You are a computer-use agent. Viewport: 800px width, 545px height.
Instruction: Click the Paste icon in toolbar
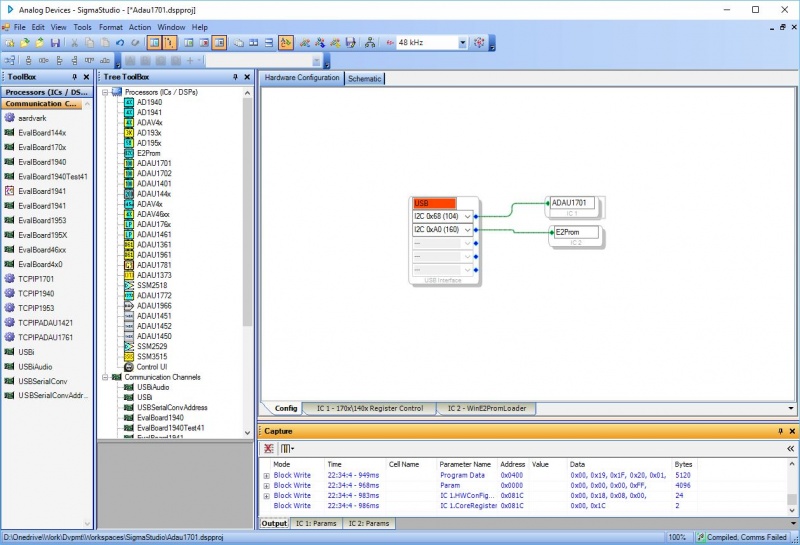click(105, 43)
